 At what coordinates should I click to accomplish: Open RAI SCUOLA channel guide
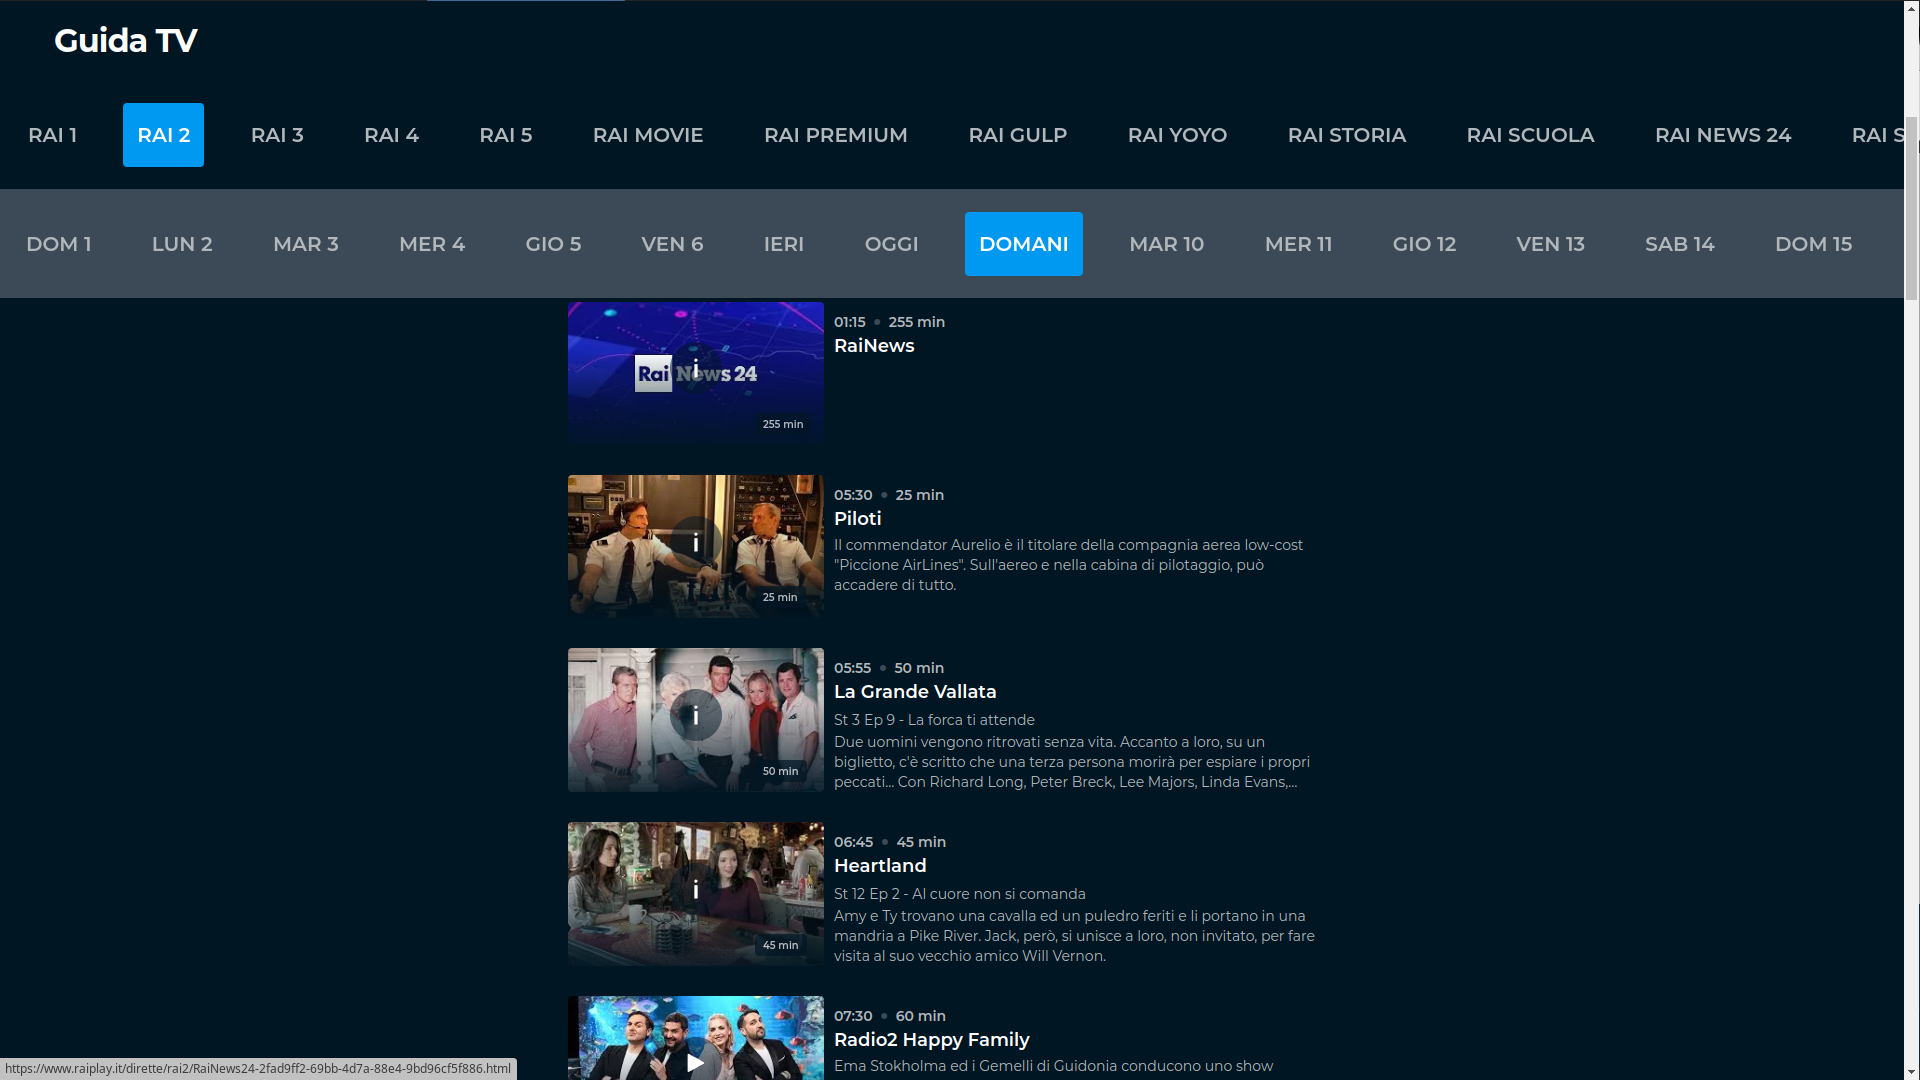click(1530, 135)
